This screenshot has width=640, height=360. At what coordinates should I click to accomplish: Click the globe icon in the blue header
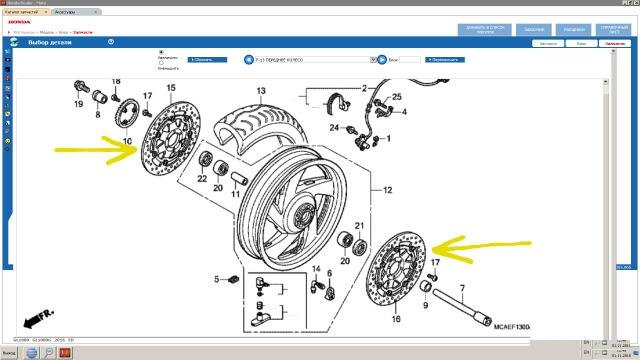coord(14,42)
